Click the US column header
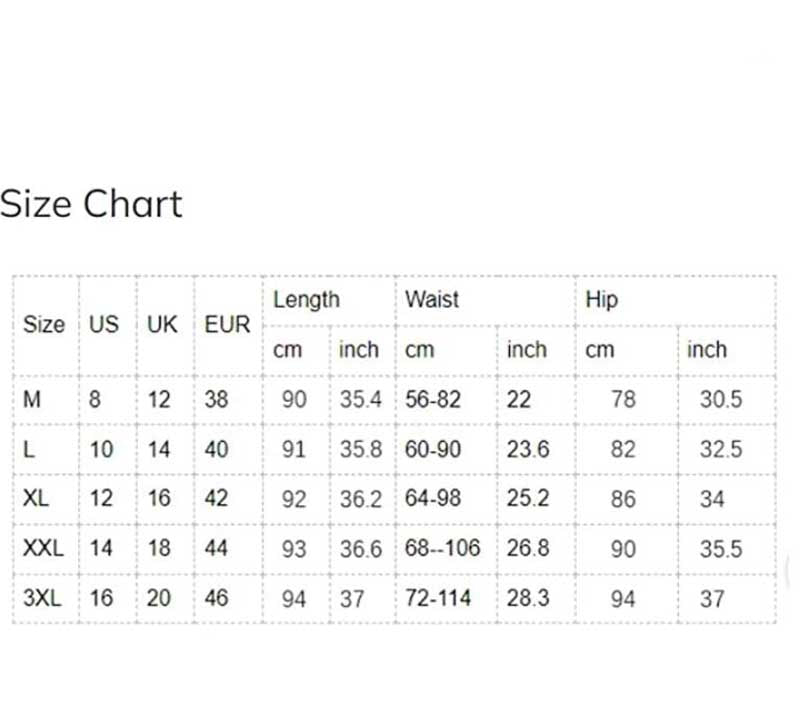This screenshot has width=800, height=720. point(103,324)
